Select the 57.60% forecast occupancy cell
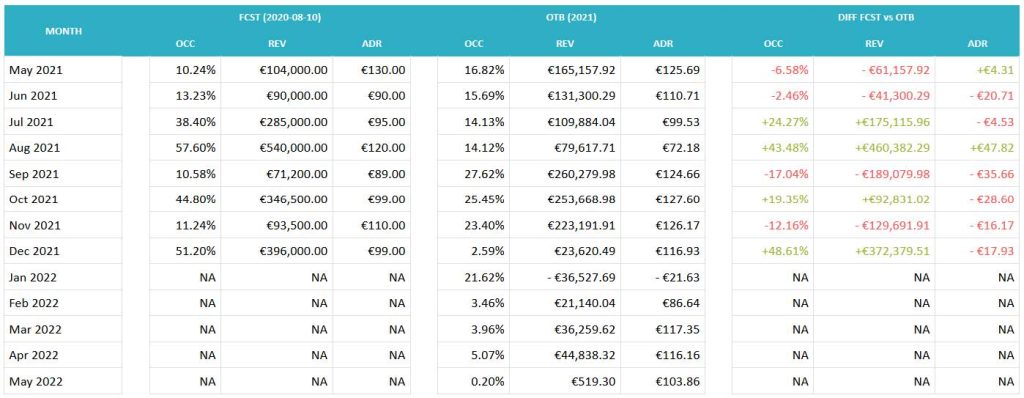The image size is (1024, 398). [x=185, y=148]
